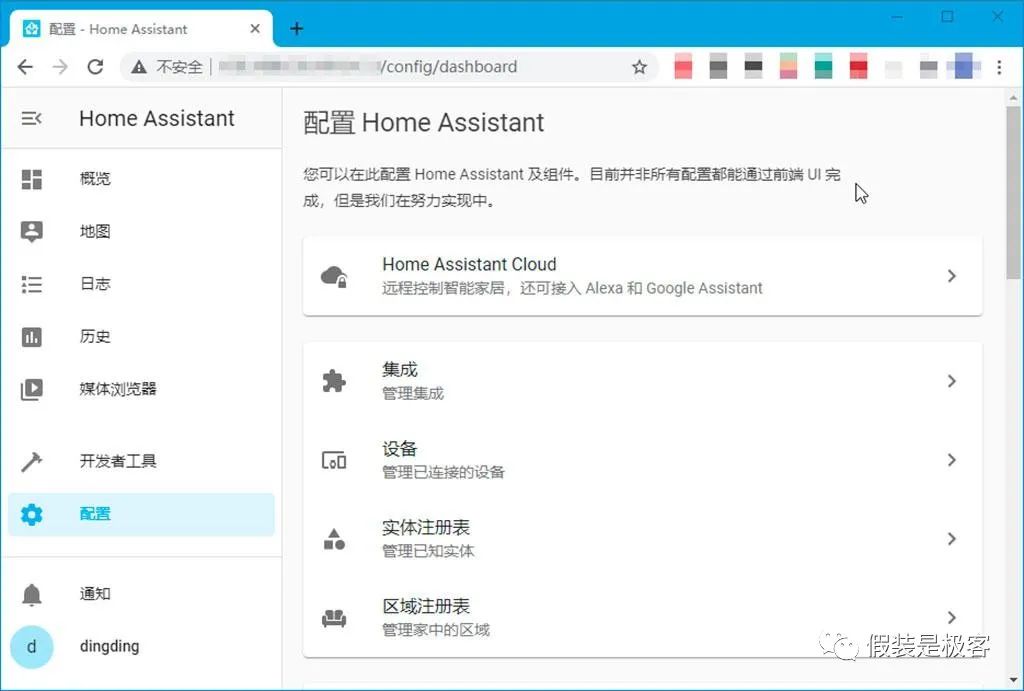Image resolution: width=1024 pixels, height=691 pixels.
Task: Open the 通知 bell icon
Action: [x=31, y=594]
